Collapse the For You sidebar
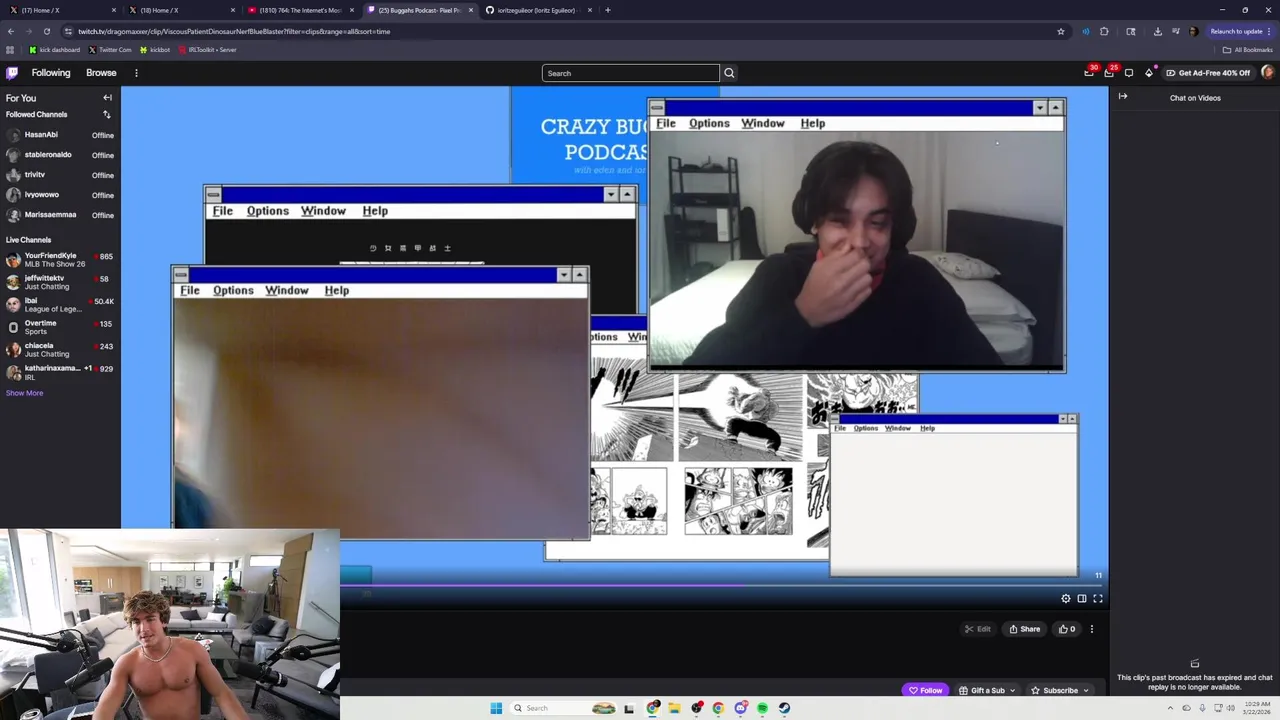This screenshot has width=1280, height=720. click(x=107, y=98)
